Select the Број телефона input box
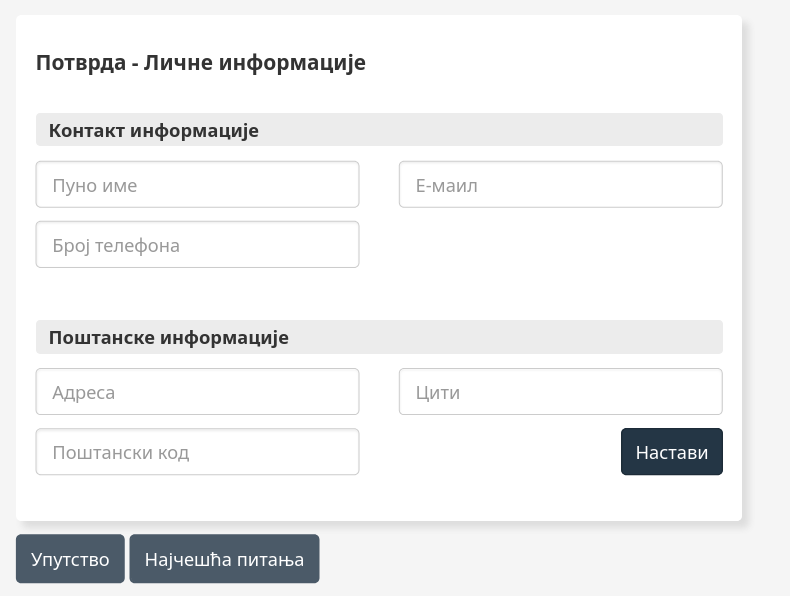The width and height of the screenshot is (790, 596). (x=198, y=244)
